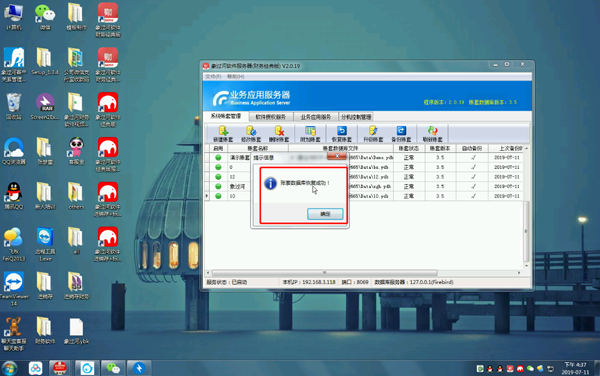Switch to the 软件授权服务 tab
The height and width of the screenshot is (376, 600).
[271, 117]
